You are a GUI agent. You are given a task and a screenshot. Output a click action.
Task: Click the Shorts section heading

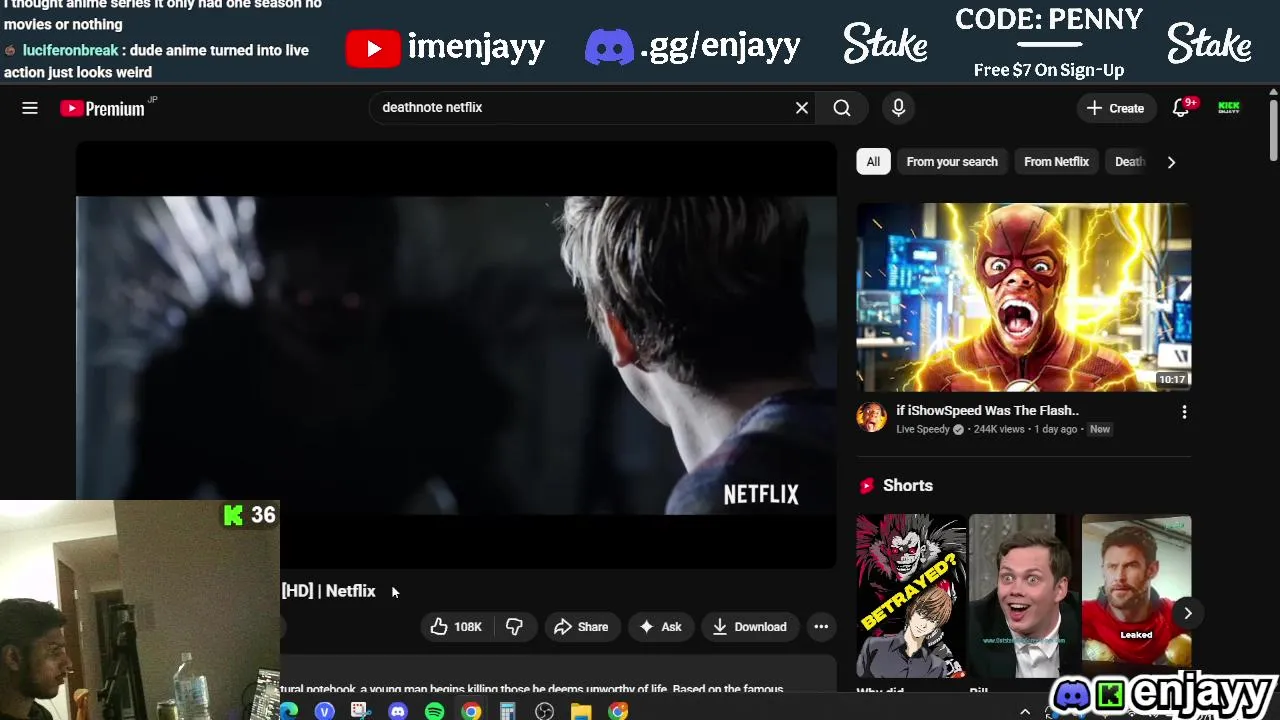click(x=907, y=485)
